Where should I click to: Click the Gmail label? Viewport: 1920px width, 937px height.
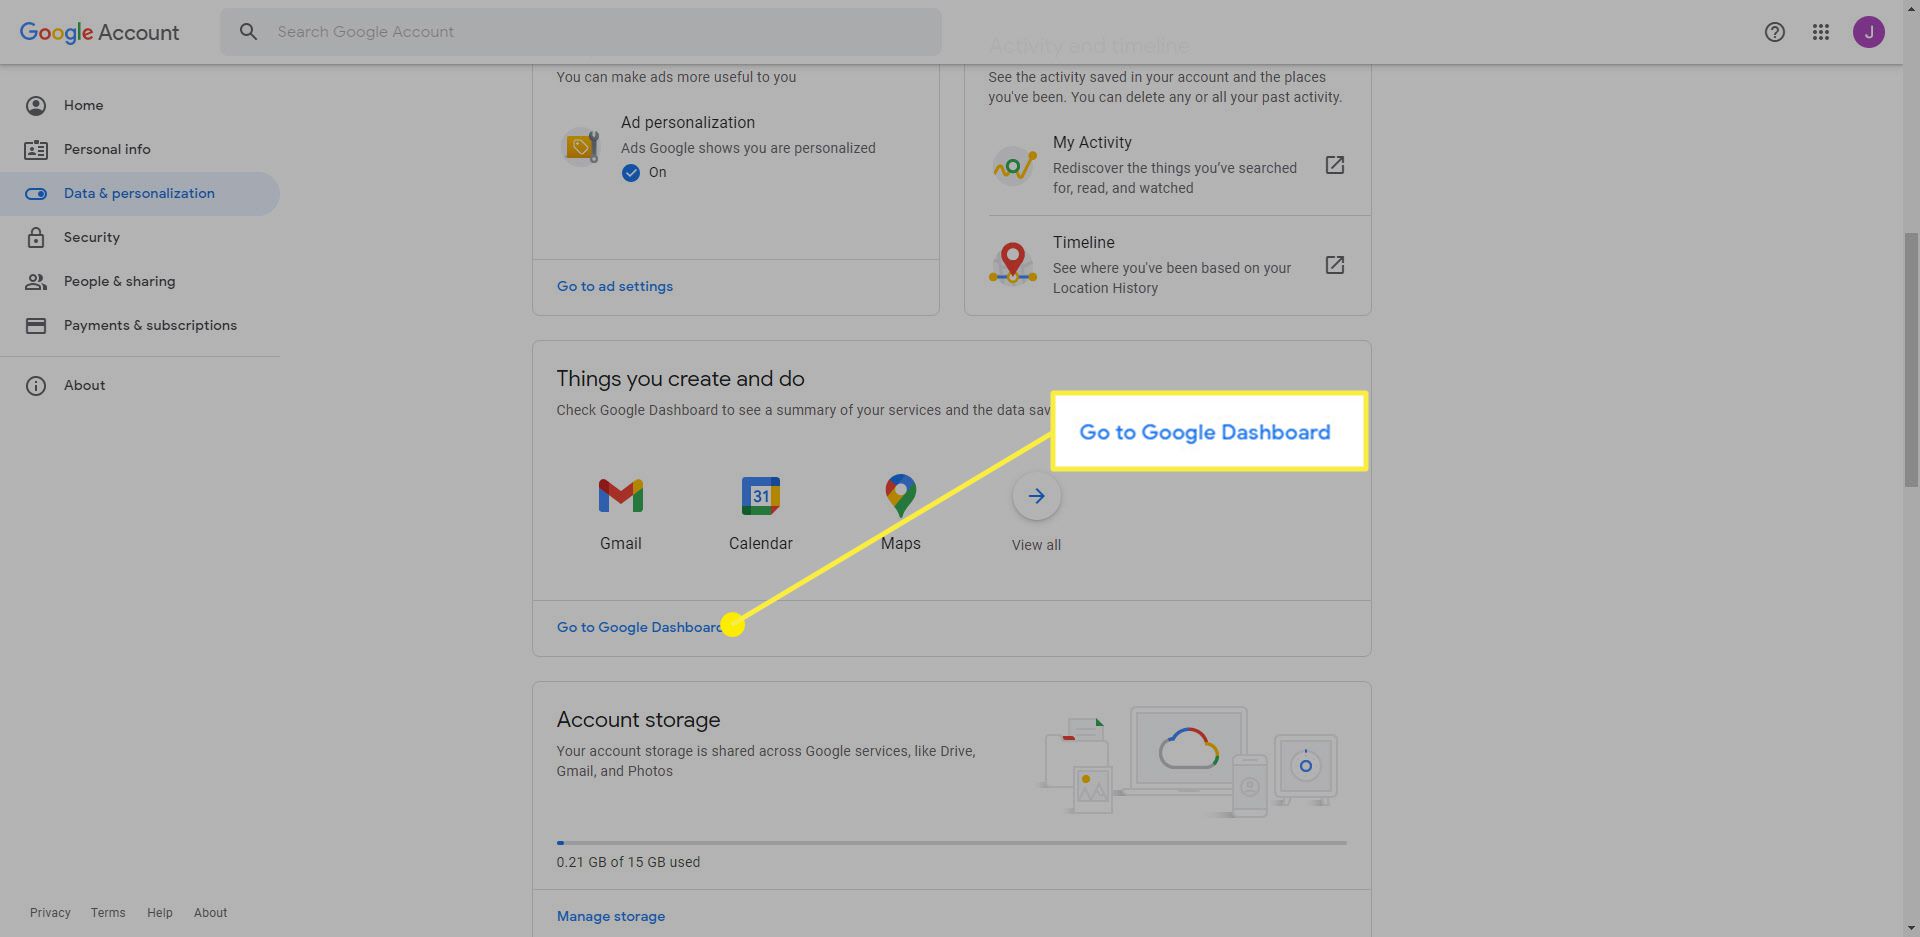point(620,543)
